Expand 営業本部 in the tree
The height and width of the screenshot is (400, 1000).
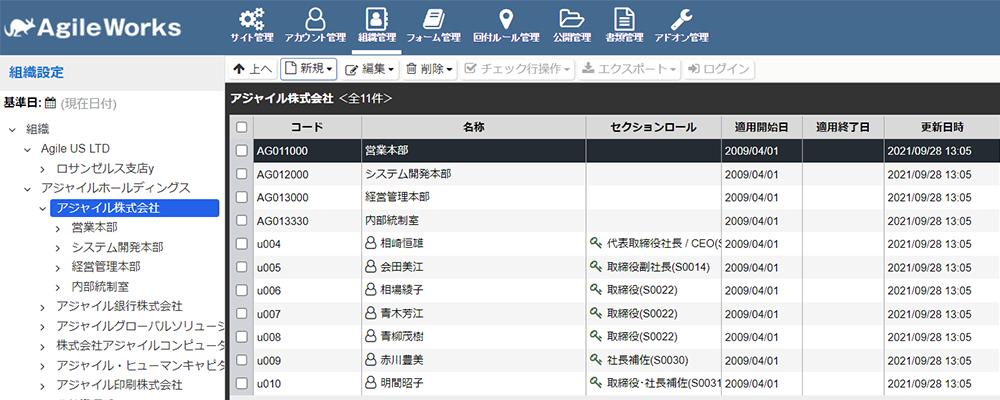click(58, 228)
